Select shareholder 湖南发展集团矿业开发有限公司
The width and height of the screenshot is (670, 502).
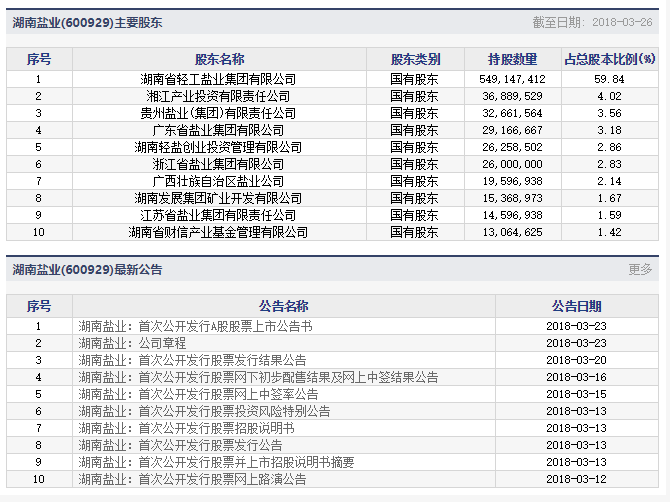coord(218,198)
